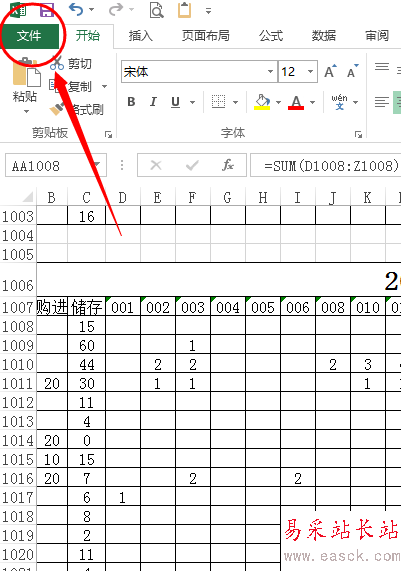The image size is (401, 571).
Task: Open the 文件 (File) tab
Action: pyautogui.click(x=29, y=36)
